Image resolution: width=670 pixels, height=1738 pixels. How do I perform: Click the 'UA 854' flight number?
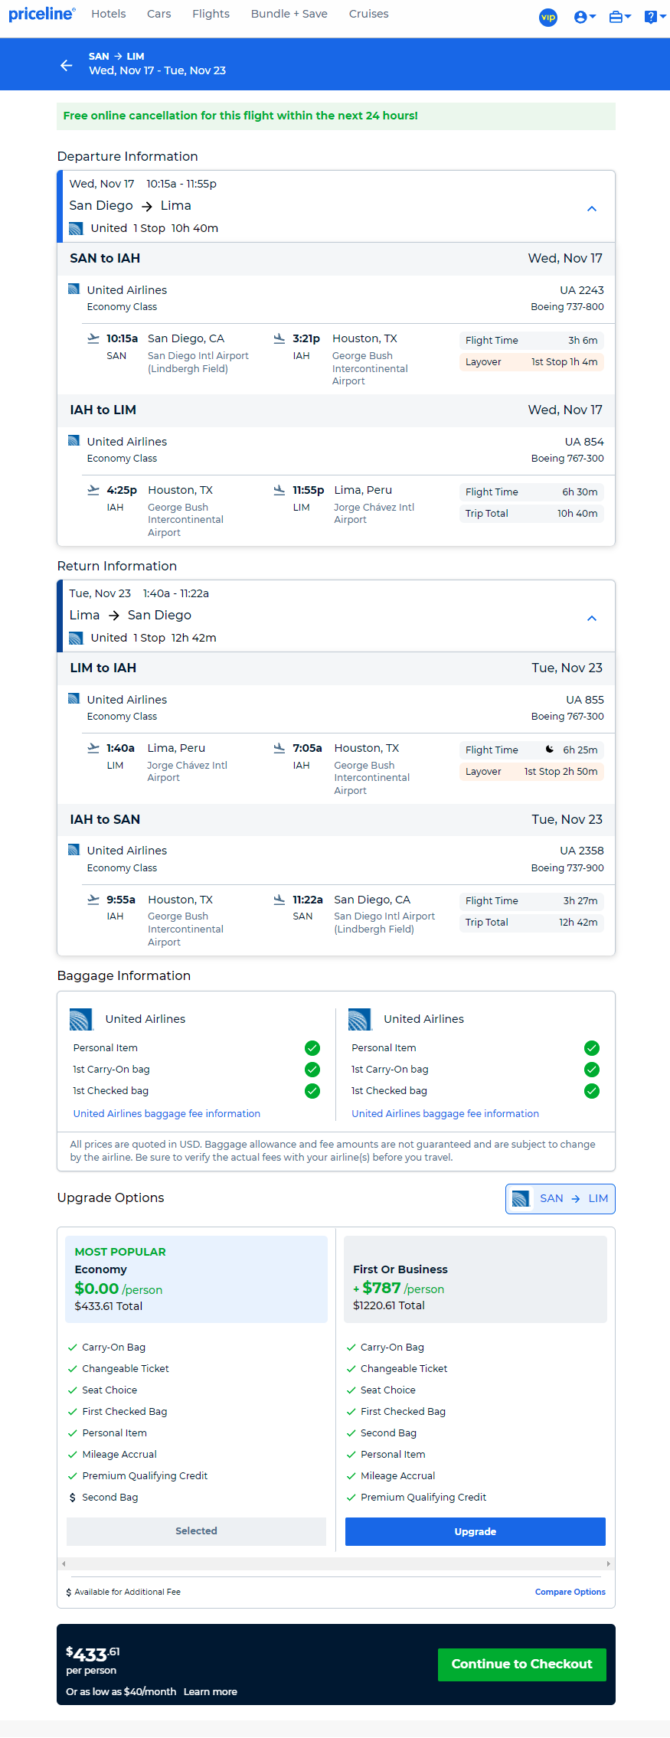585,441
